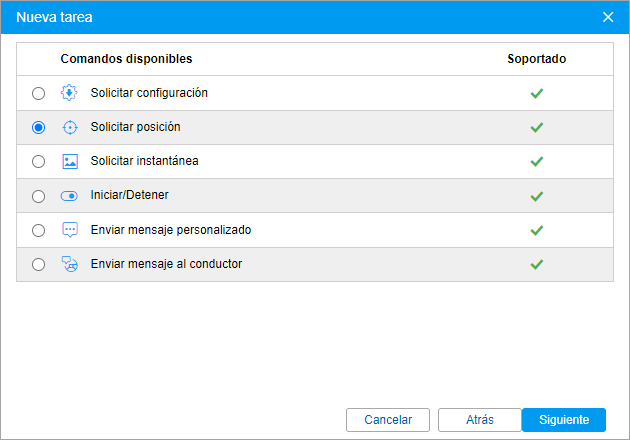The height and width of the screenshot is (440, 630).
Task: Proceed with the Siguiente button
Action: pyautogui.click(x=564, y=420)
